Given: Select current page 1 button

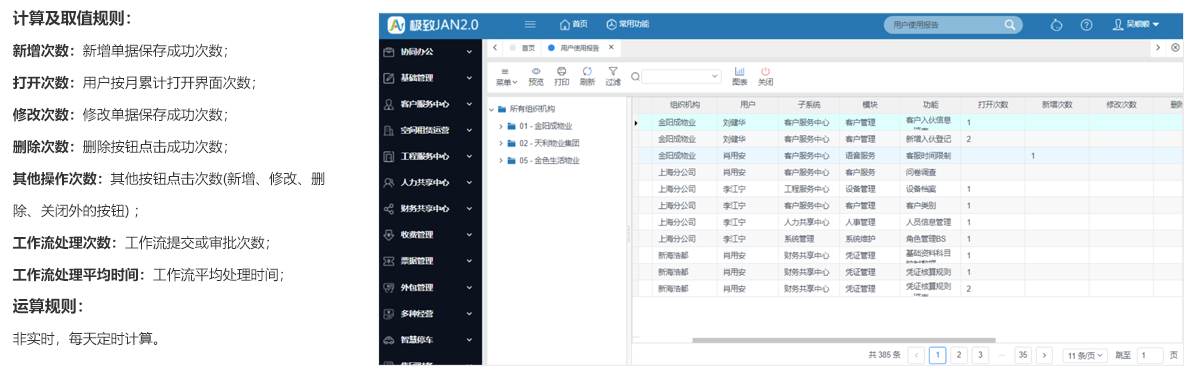Looking at the screenshot, I should (937, 355).
